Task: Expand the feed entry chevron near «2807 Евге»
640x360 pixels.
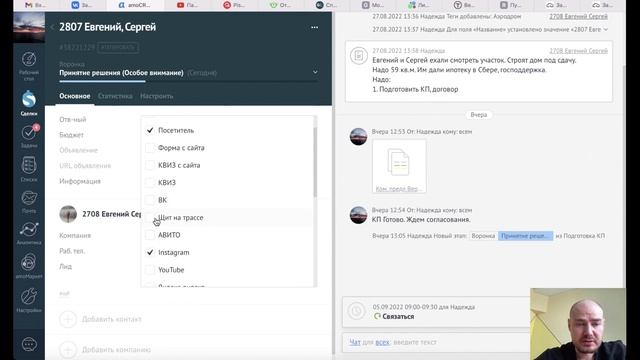Action: click(x=606, y=29)
